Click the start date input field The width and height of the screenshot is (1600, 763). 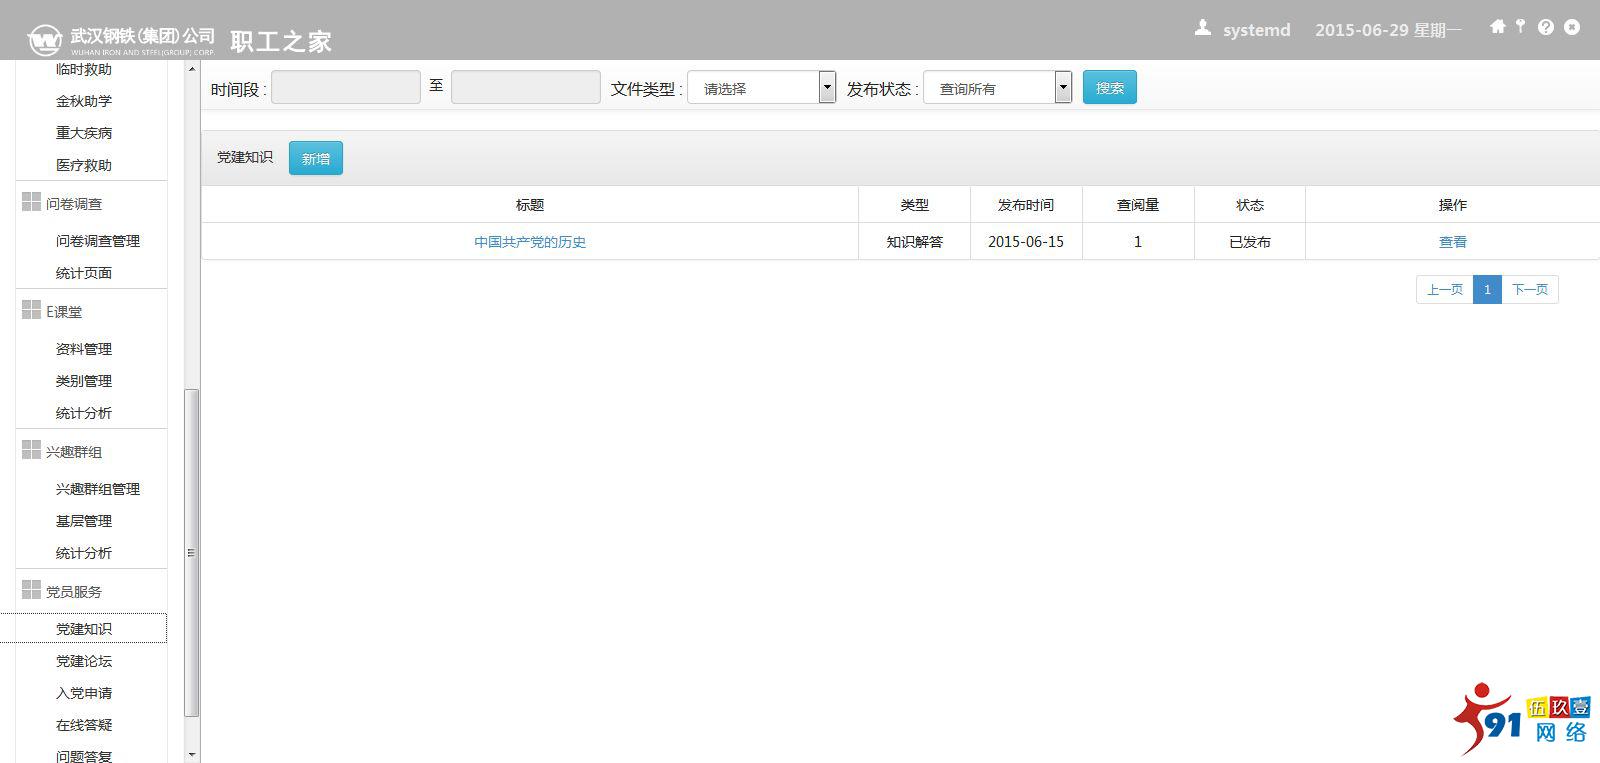[x=346, y=88]
